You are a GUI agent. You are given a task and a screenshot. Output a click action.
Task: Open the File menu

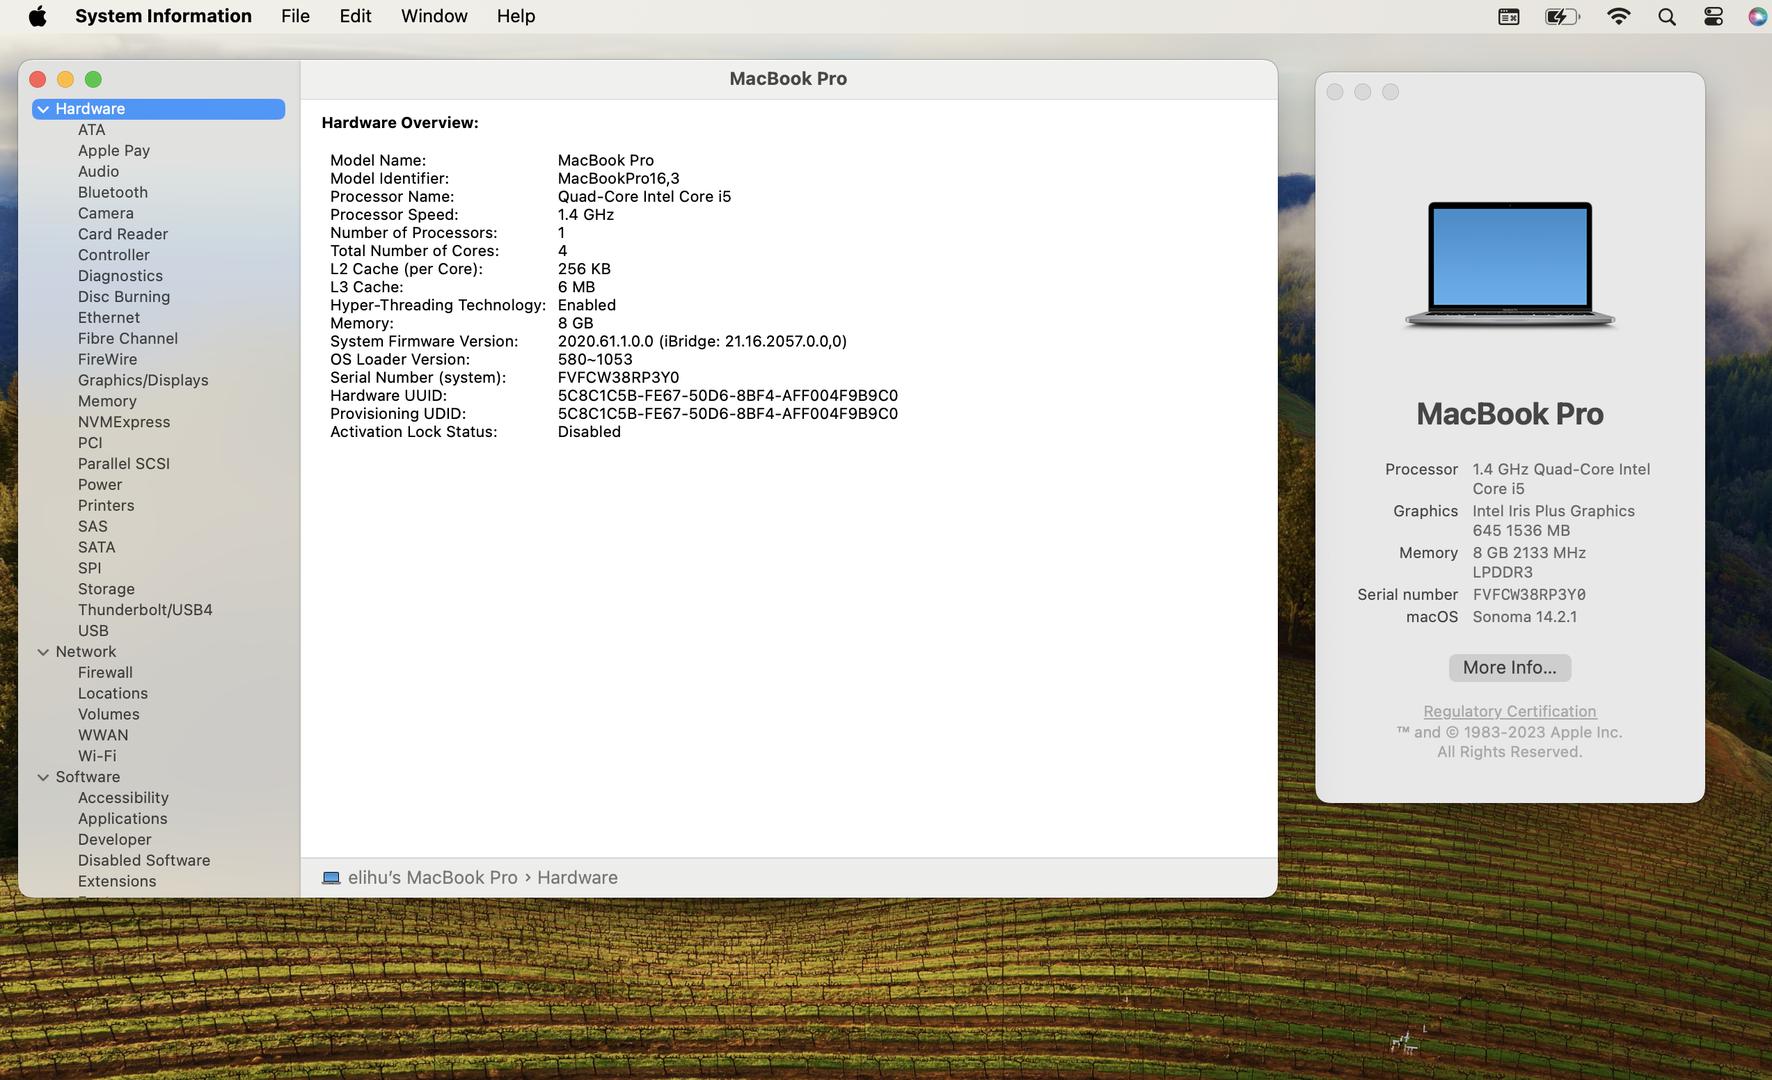point(295,16)
